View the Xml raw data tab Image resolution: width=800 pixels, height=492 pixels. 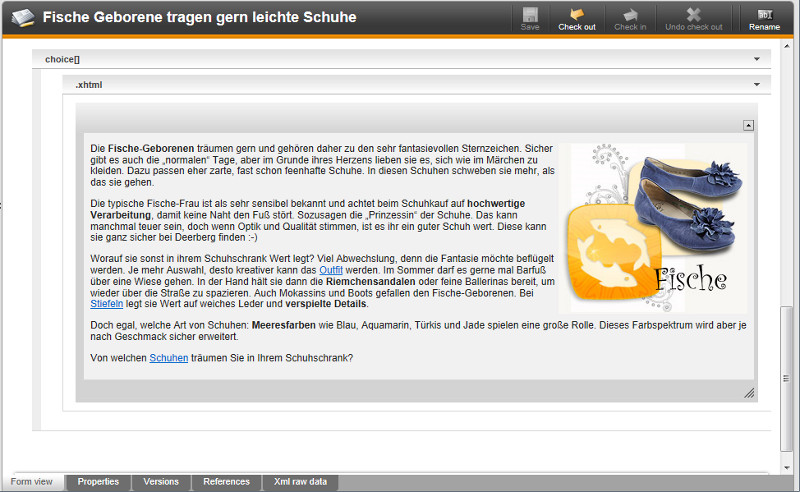pos(300,482)
